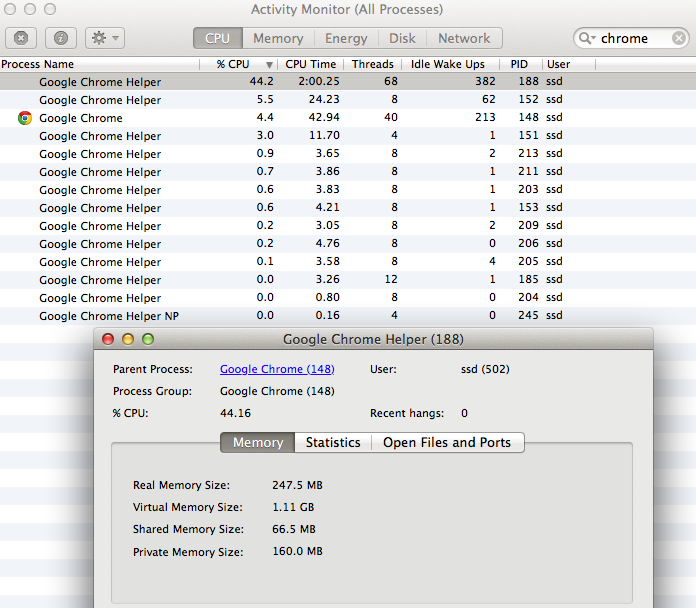696x608 pixels.
Task: Sort by Process Name column
Action: tap(100, 64)
